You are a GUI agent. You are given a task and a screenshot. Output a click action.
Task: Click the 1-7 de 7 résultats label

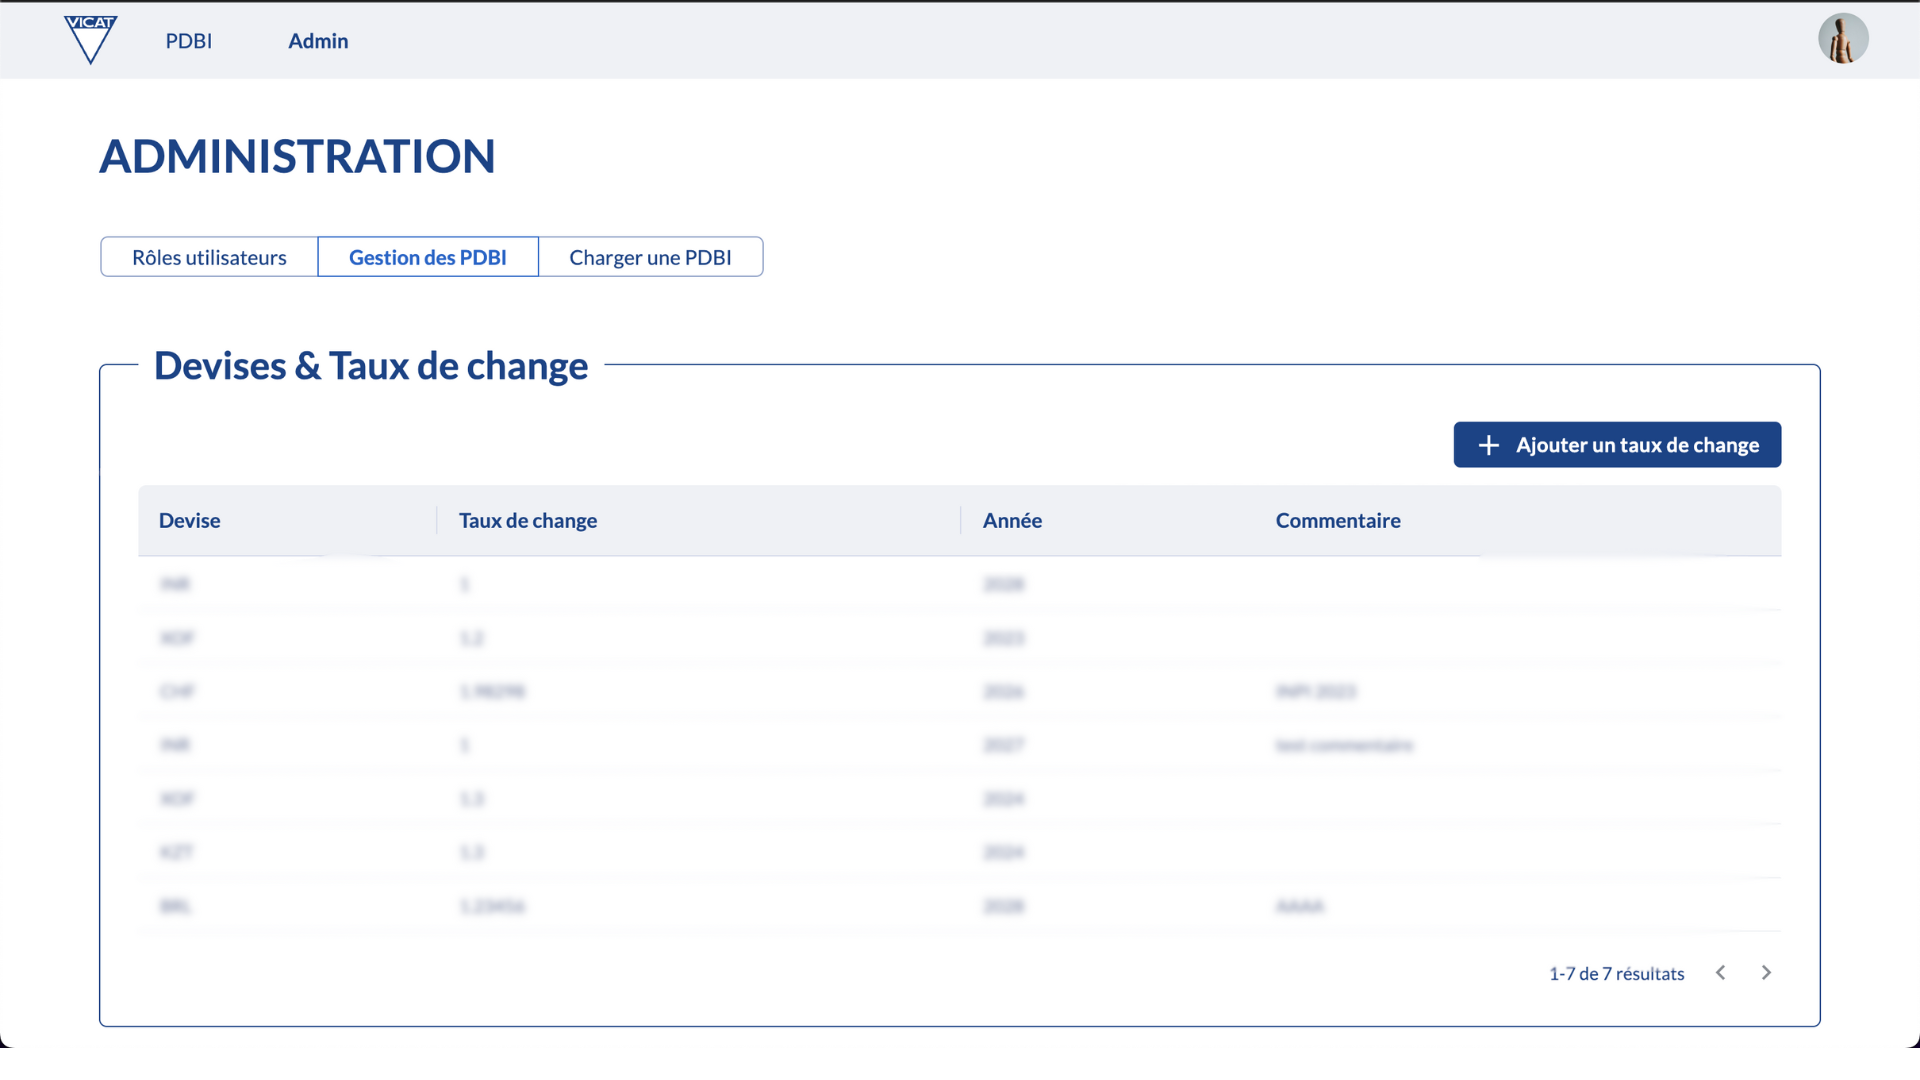1615,972
